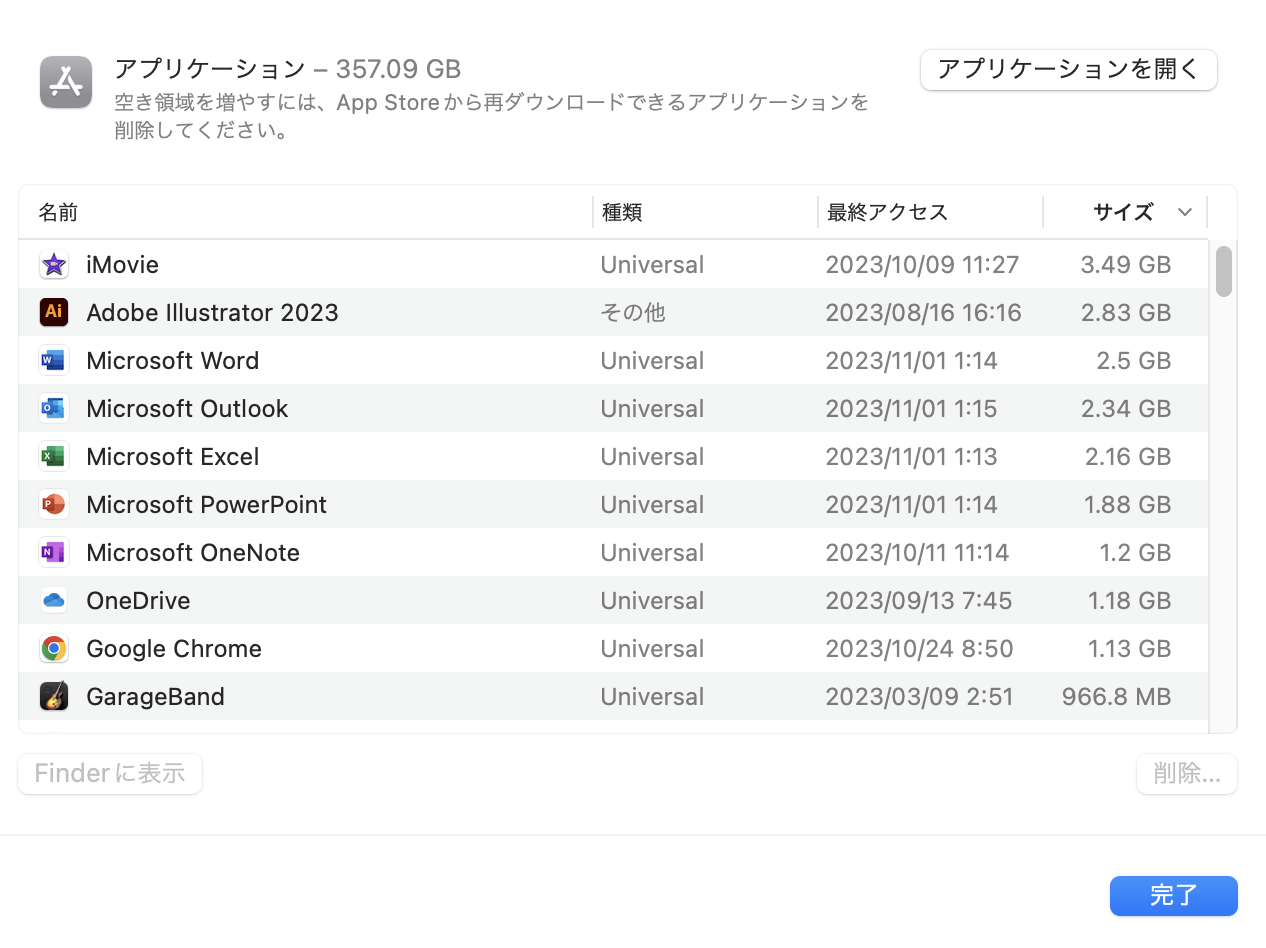
Task: Click the 1.2 GB size value
Action: pos(1136,553)
